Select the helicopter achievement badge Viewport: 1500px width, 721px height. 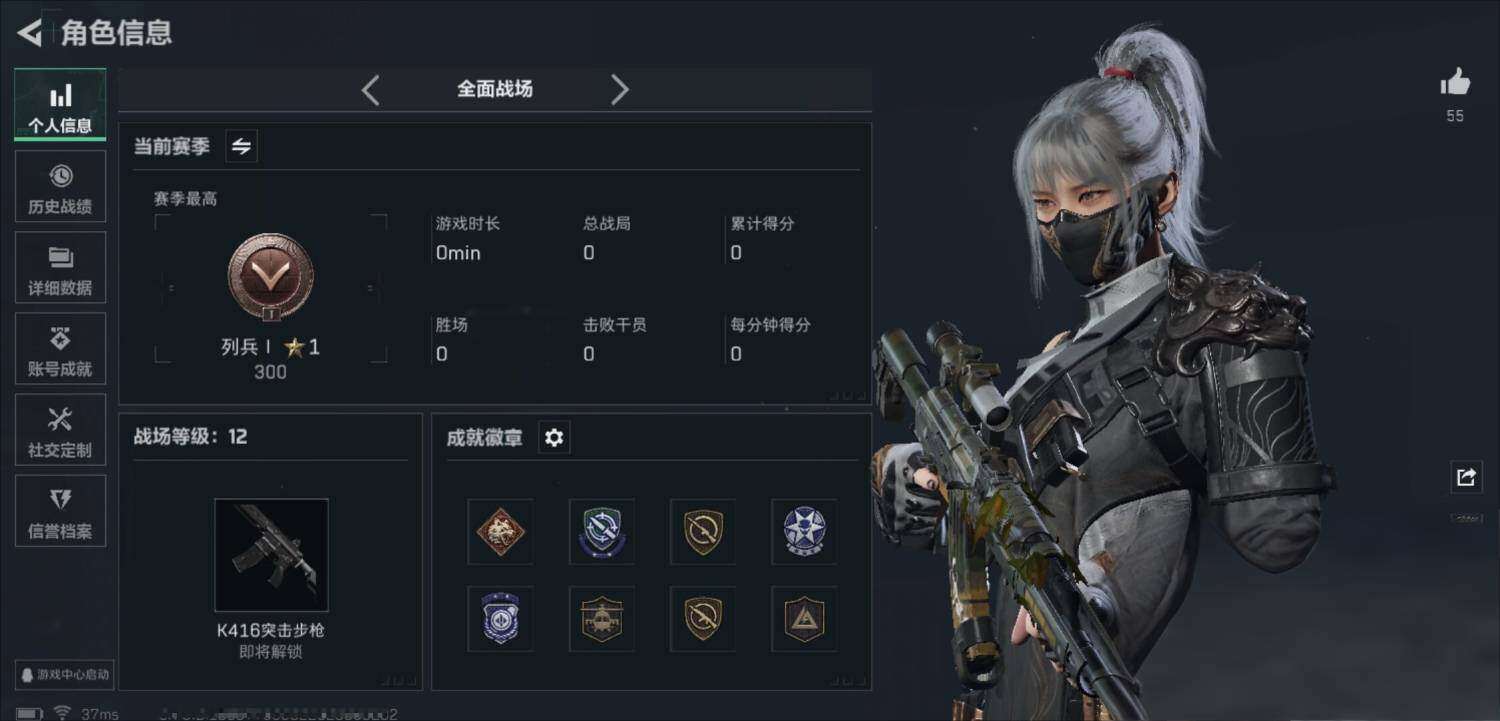click(x=602, y=619)
